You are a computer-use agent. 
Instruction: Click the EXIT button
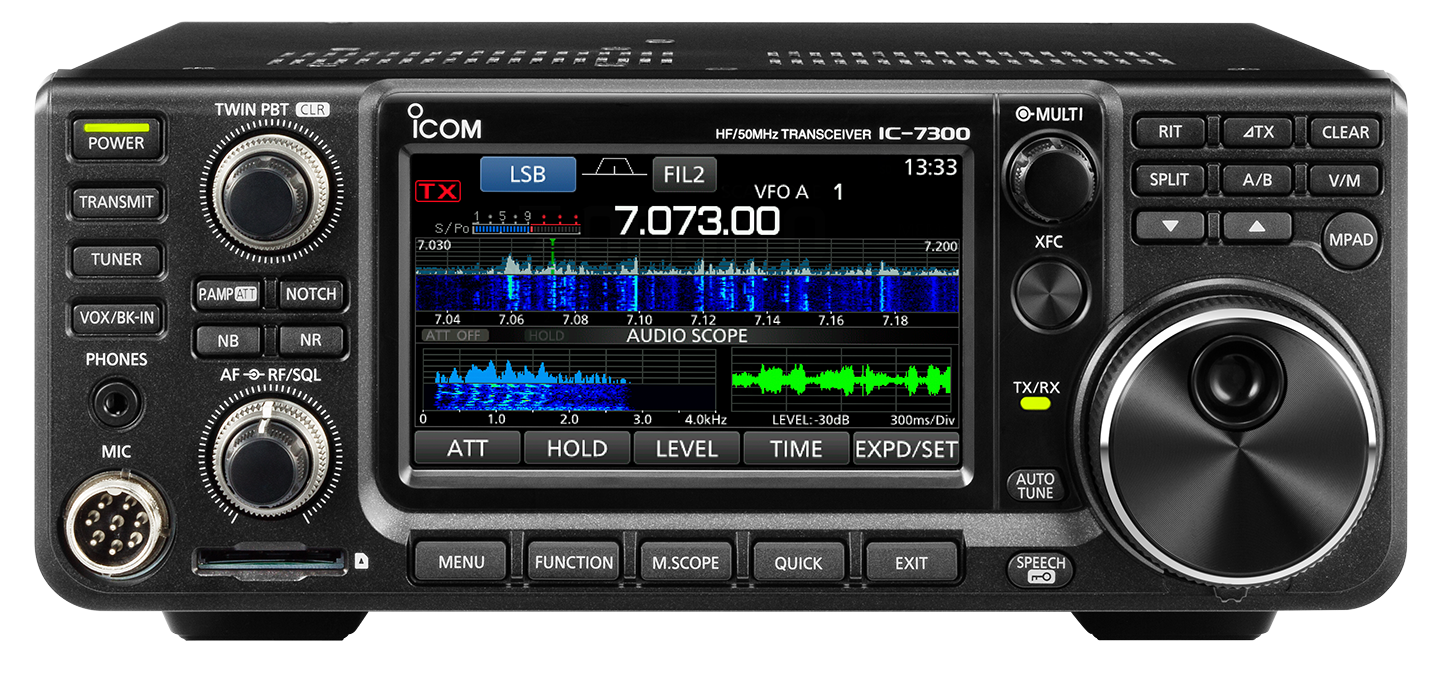pyautogui.click(x=911, y=563)
